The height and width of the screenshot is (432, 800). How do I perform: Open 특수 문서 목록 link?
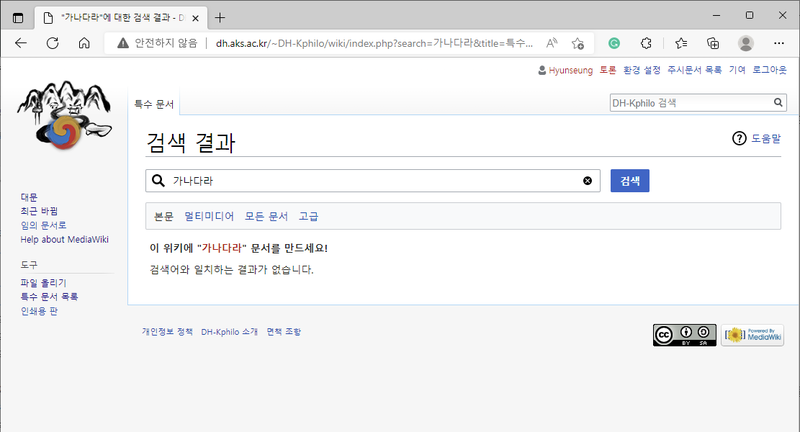[x=49, y=297]
